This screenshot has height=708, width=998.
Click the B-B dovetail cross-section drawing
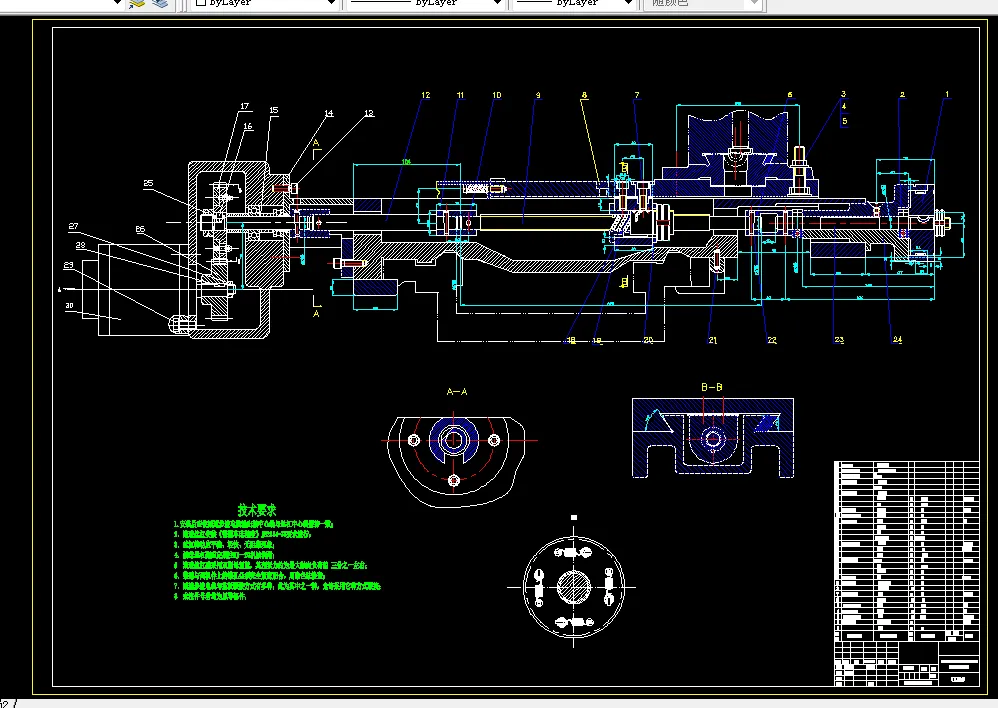pyautogui.click(x=713, y=438)
